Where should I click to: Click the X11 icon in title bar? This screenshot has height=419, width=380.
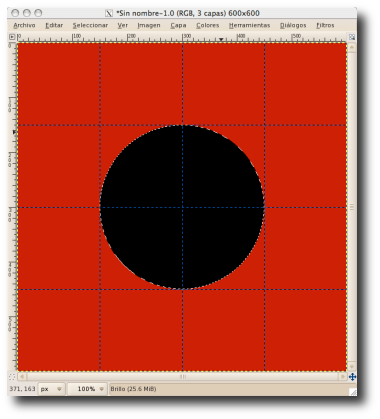pos(109,13)
